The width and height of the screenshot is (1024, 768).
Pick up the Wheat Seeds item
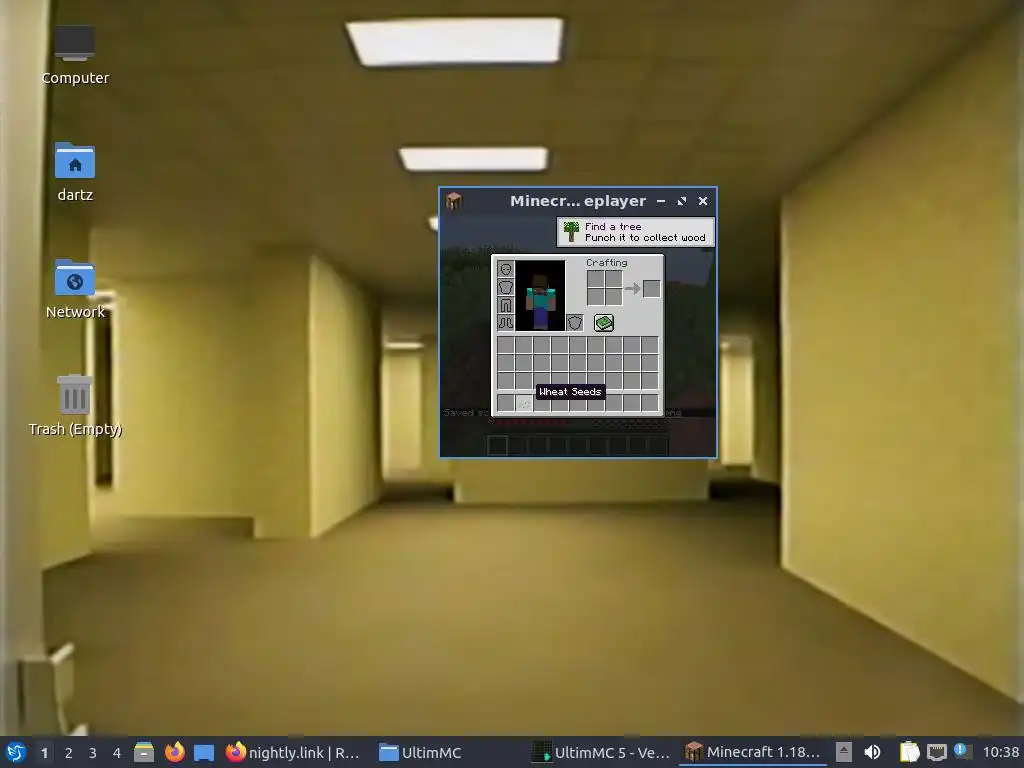pyautogui.click(x=524, y=404)
